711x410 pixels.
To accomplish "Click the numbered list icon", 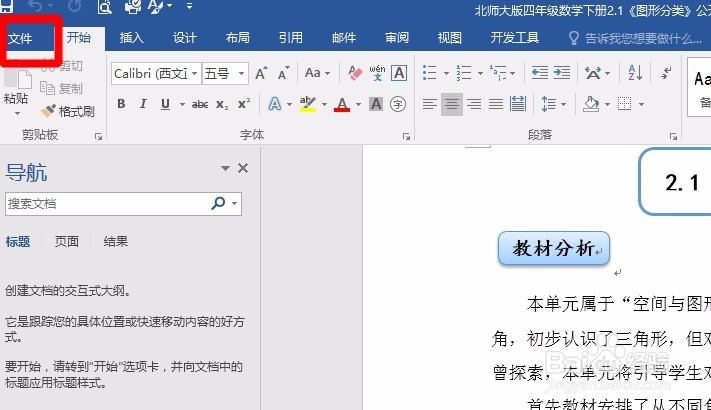I will pos(463,73).
